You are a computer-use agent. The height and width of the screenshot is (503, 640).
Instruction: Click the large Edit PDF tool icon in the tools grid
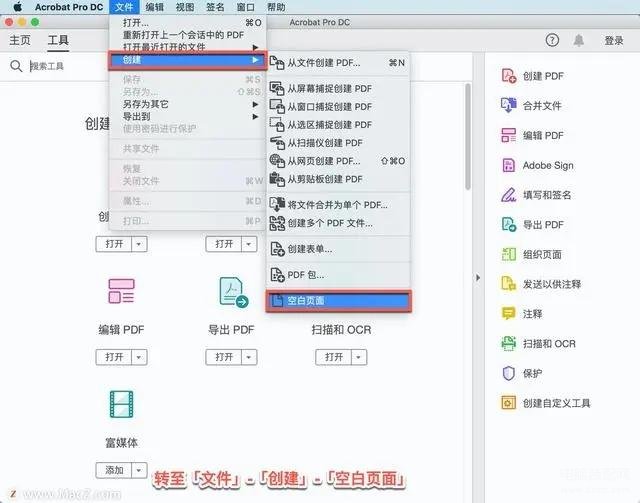[121, 291]
